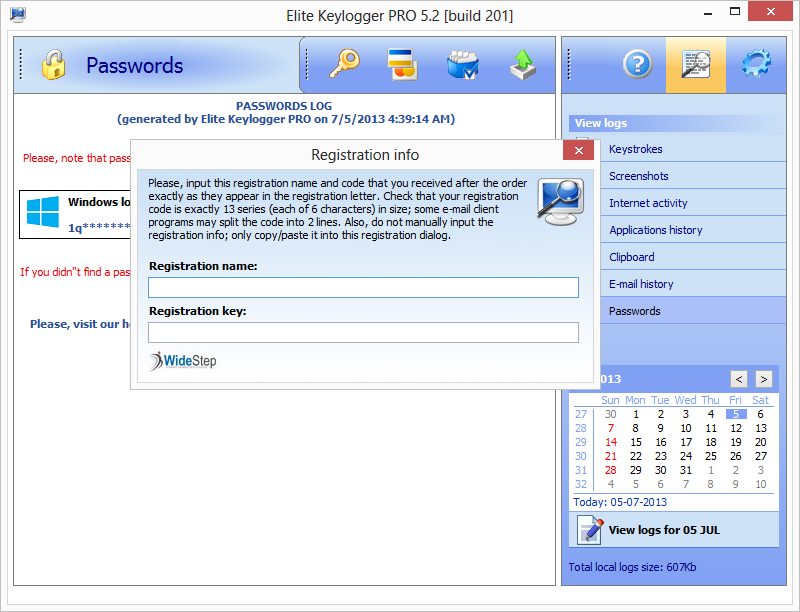The width and height of the screenshot is (800, 612).
Task: Open the Screenshots log
Action: (x=638, y=176)
